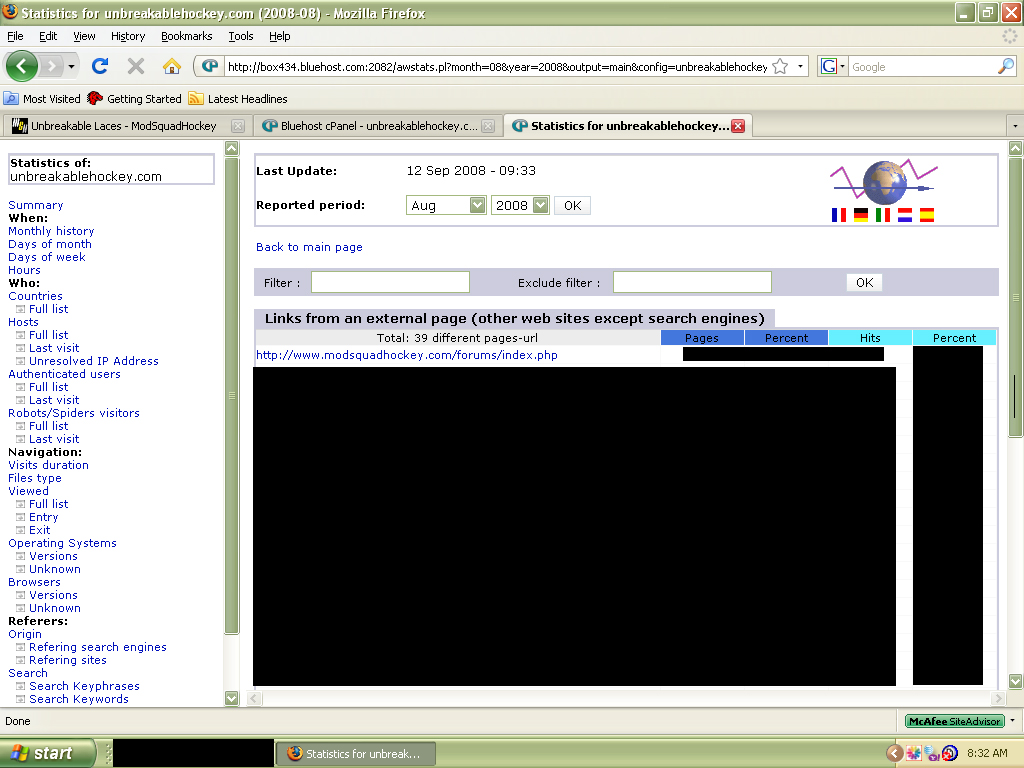Open the back-history dropdown arrow
Viewport: 1024px width, 768px height.
point(71,67)
